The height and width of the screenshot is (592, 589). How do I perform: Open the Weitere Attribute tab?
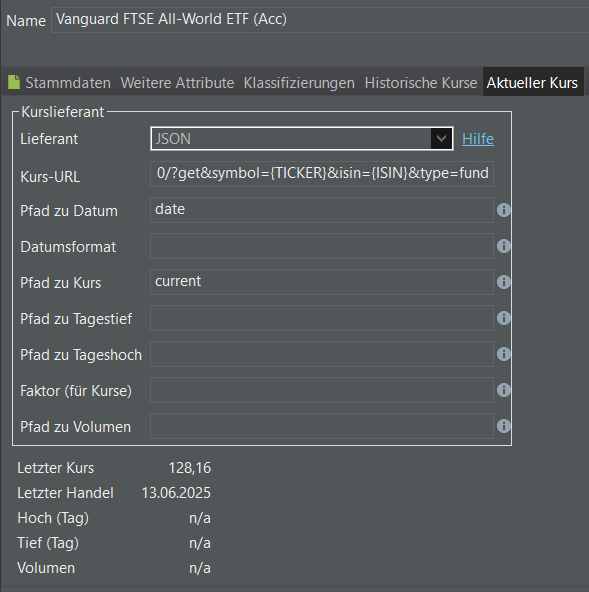click(x=177, y=83)
